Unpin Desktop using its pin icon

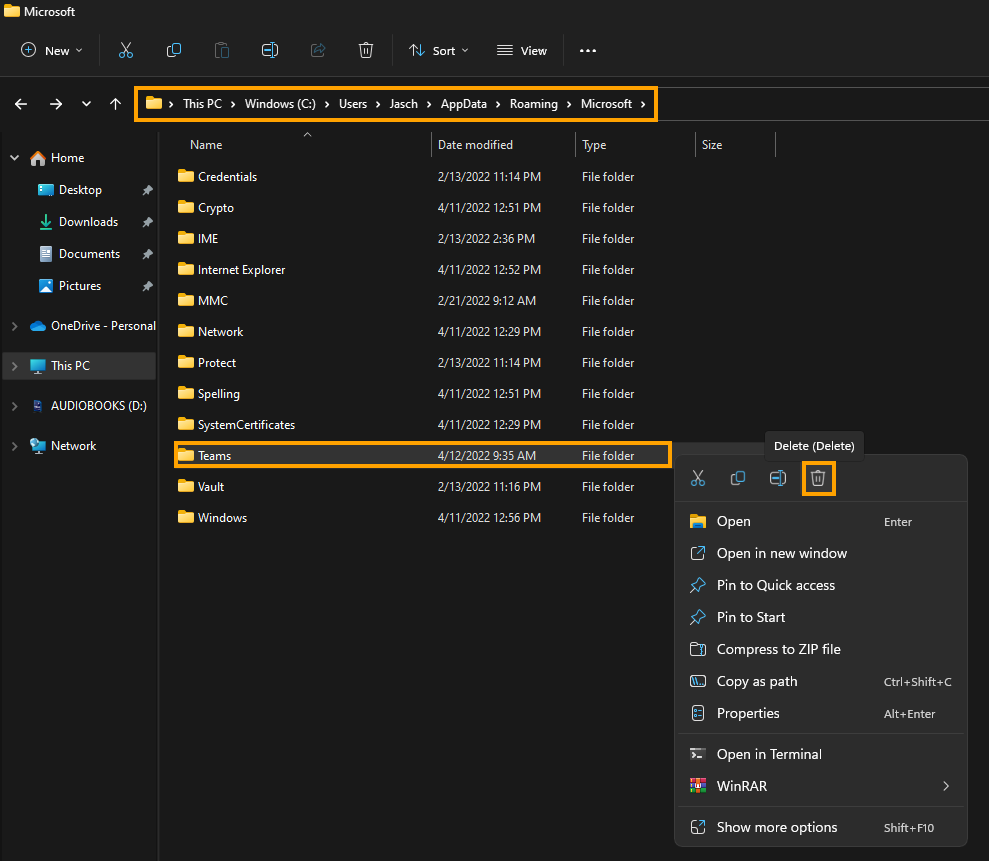[147, 190]
